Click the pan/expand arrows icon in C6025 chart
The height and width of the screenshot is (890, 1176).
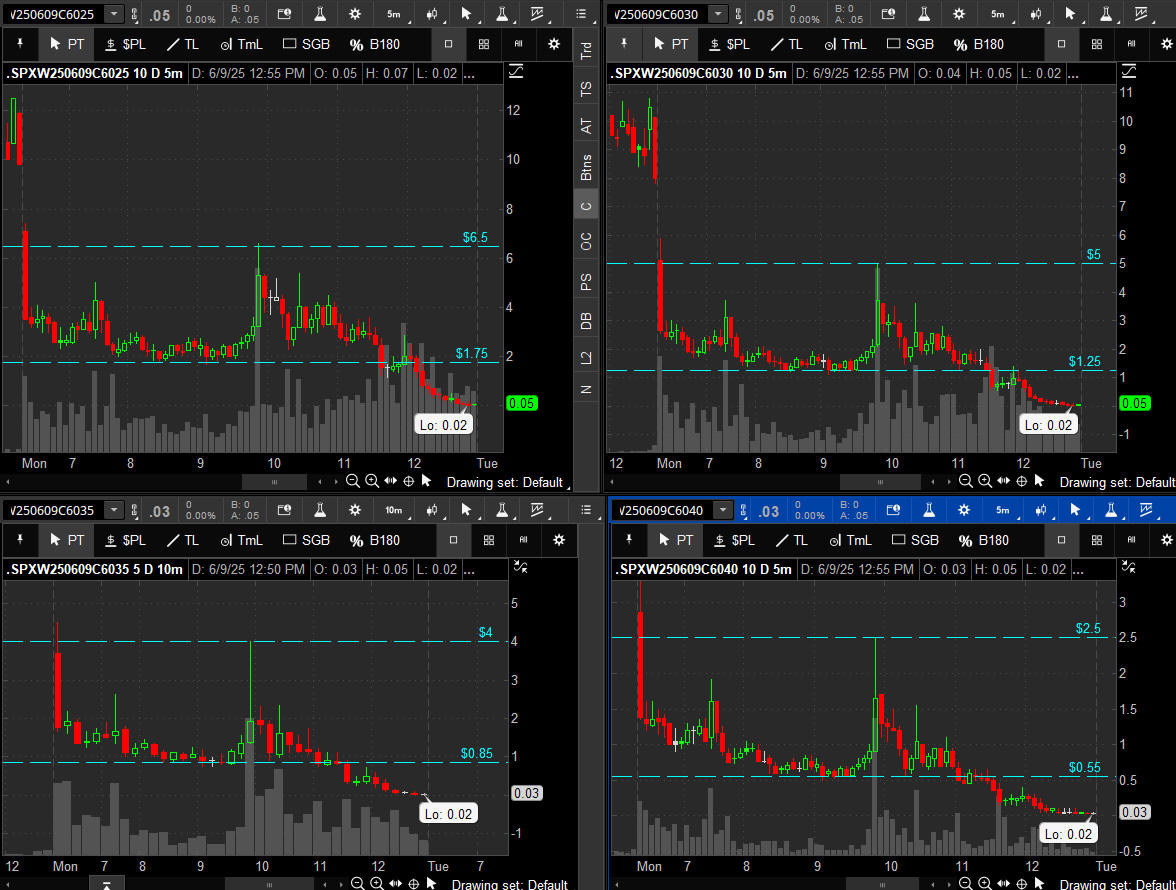[x=391, y=481]
